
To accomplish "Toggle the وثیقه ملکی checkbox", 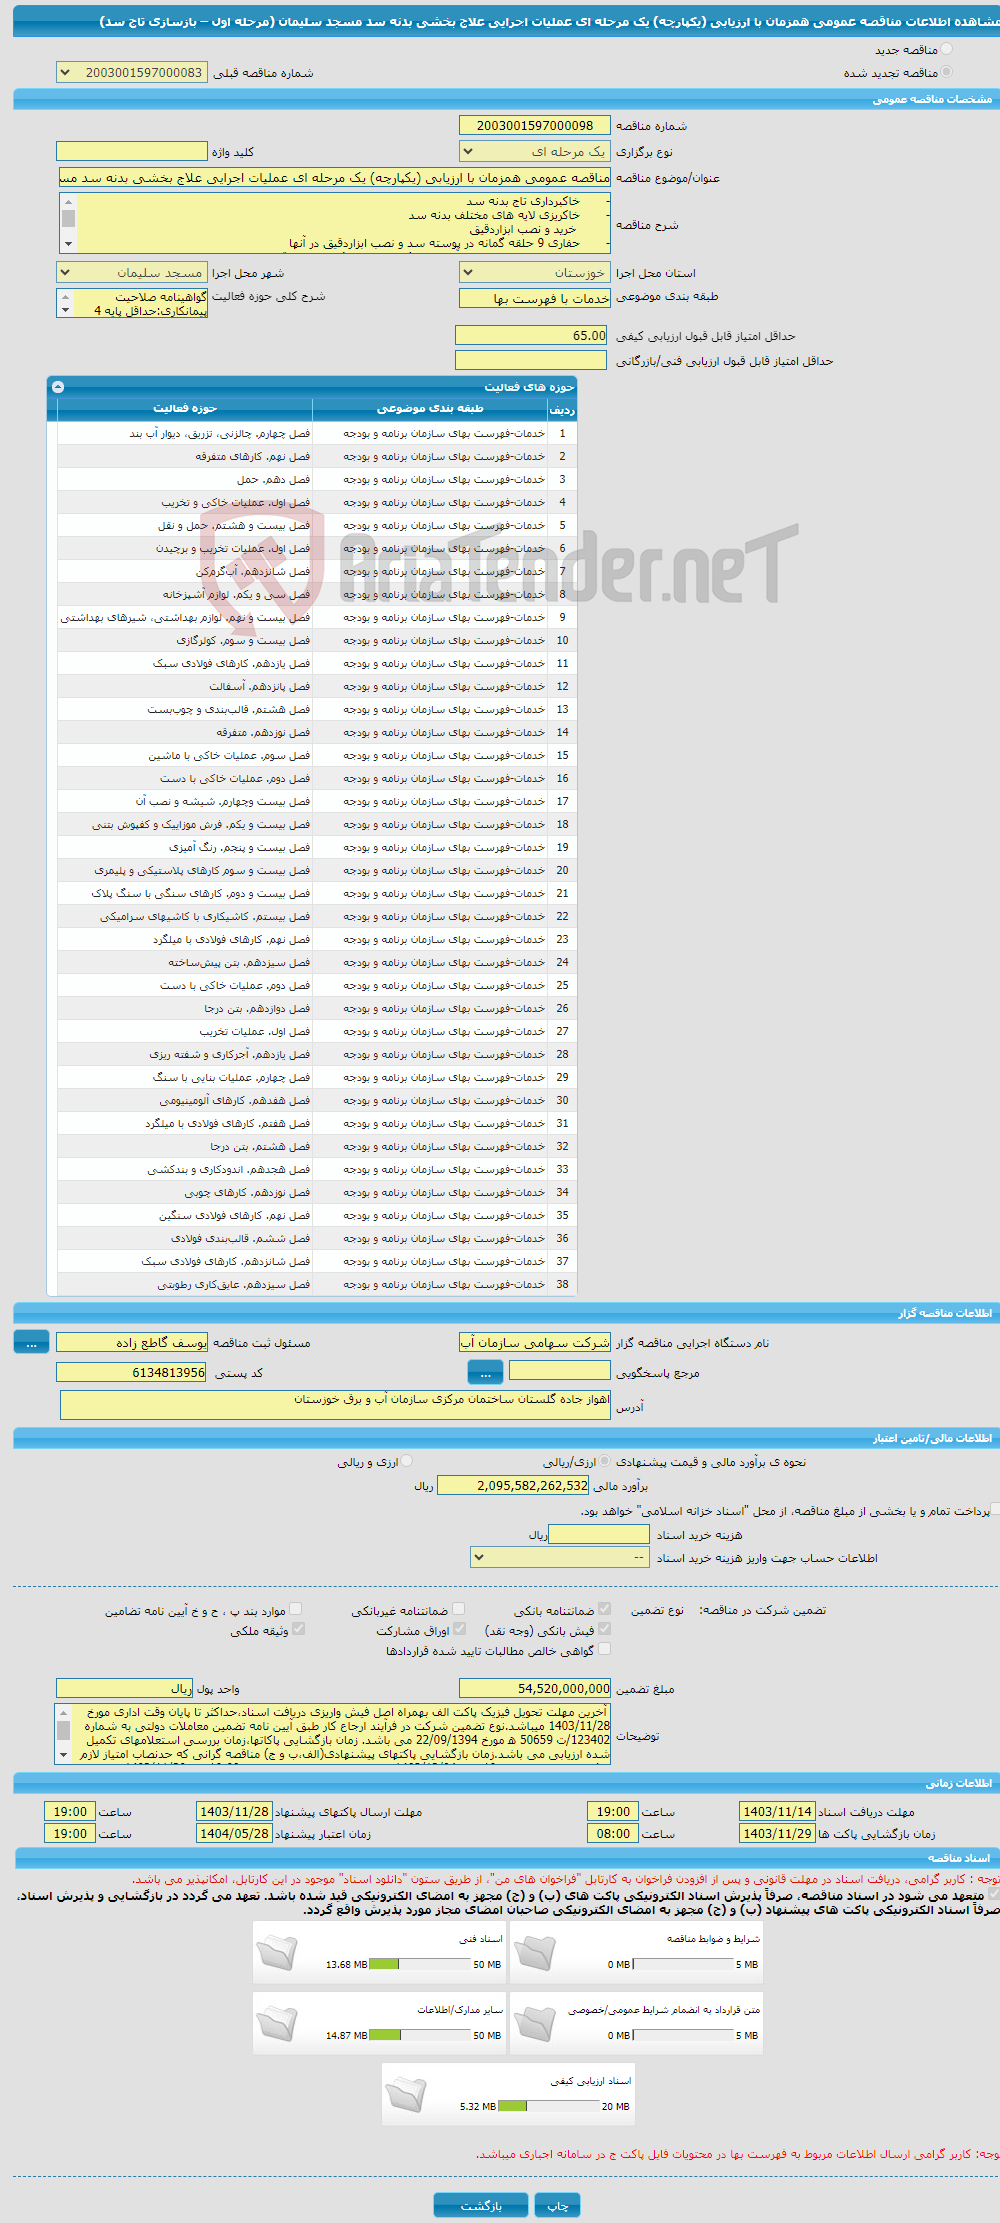I will coord(298,1629).
